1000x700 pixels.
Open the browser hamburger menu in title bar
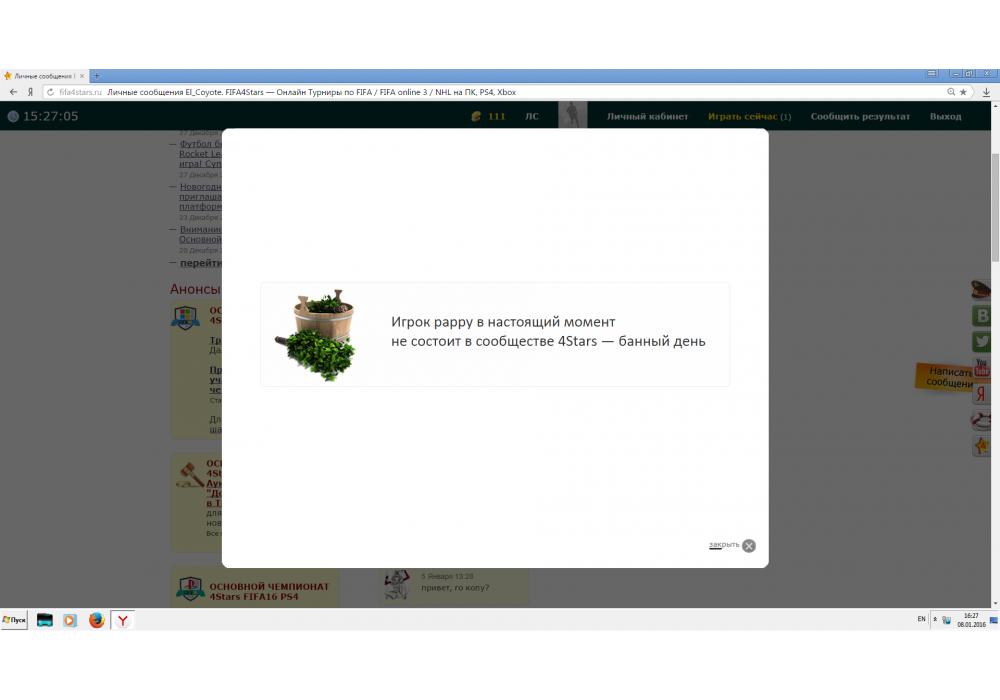click(932, 74)
